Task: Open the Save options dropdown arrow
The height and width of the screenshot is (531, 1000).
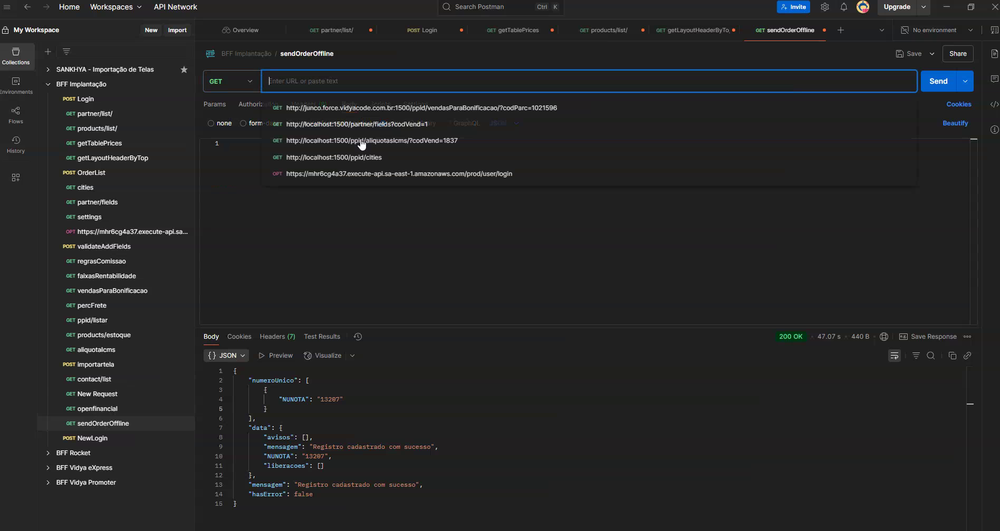Action: point(932,54)
